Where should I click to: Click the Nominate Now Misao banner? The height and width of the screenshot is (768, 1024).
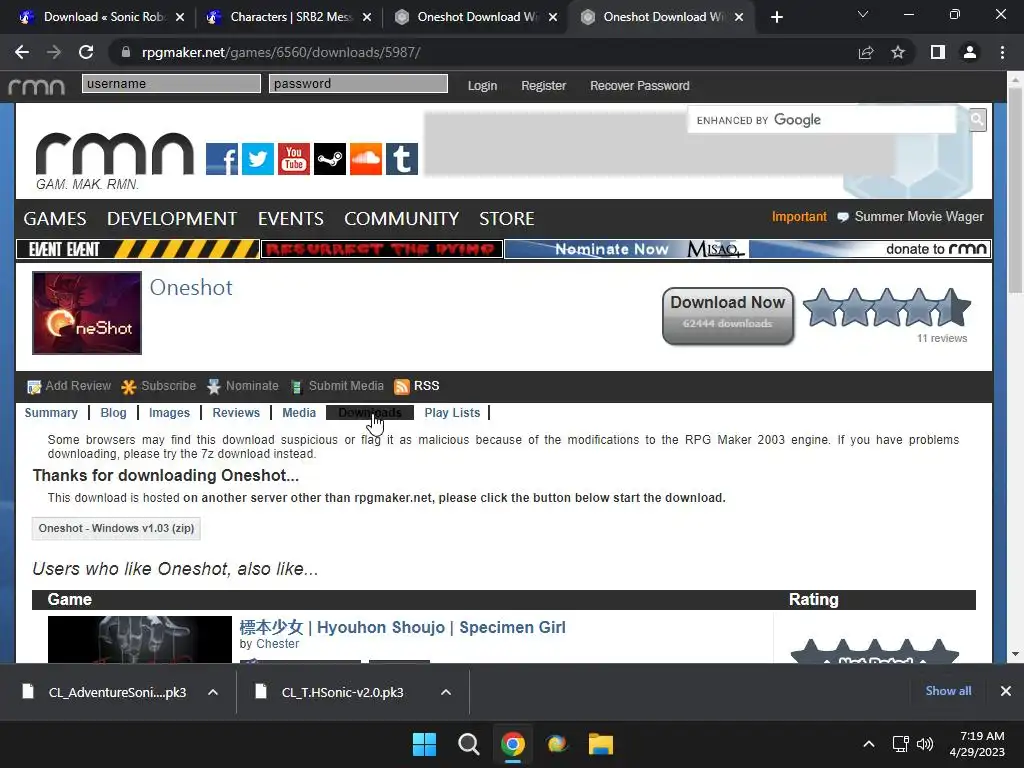coord(626,249)
